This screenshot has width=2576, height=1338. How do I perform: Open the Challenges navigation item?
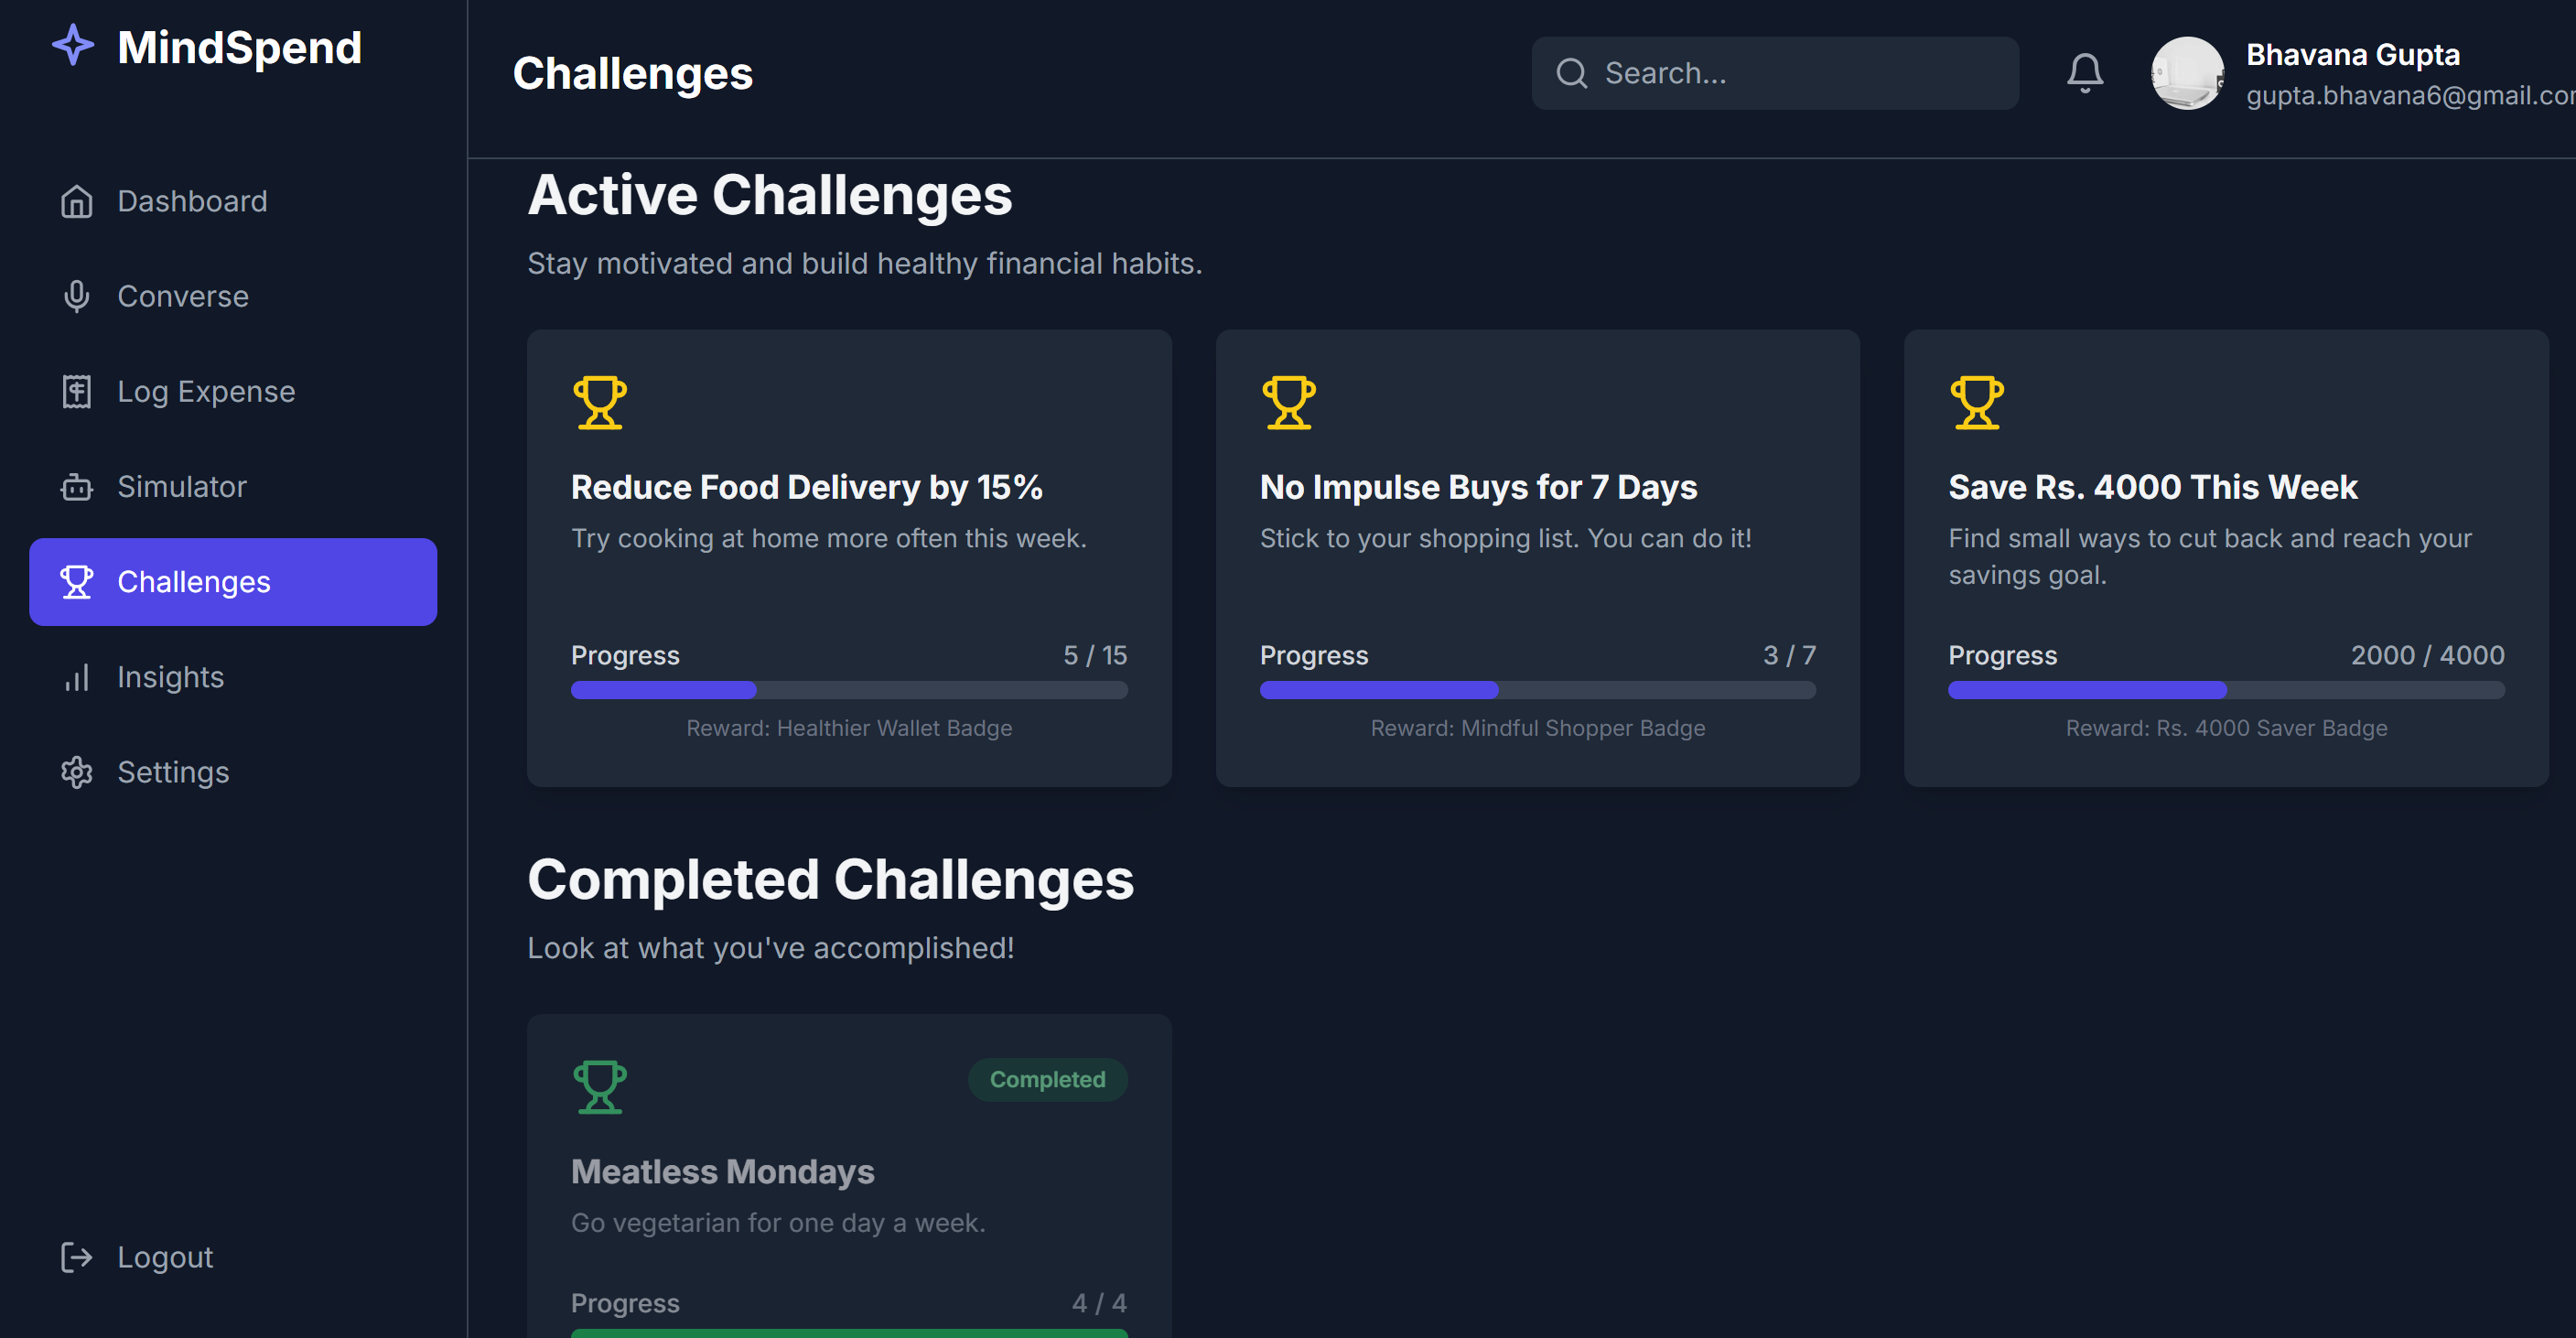click(x=193, y=581)
